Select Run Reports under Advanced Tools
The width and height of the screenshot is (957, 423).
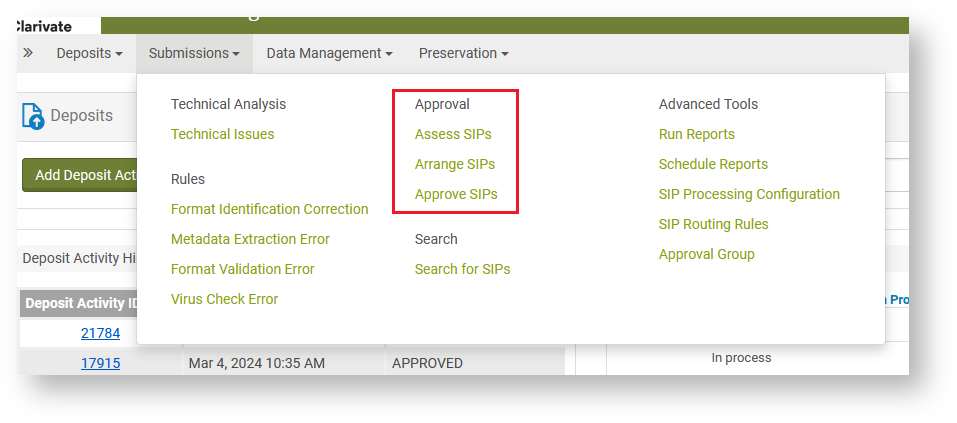[x=696, y=134]
